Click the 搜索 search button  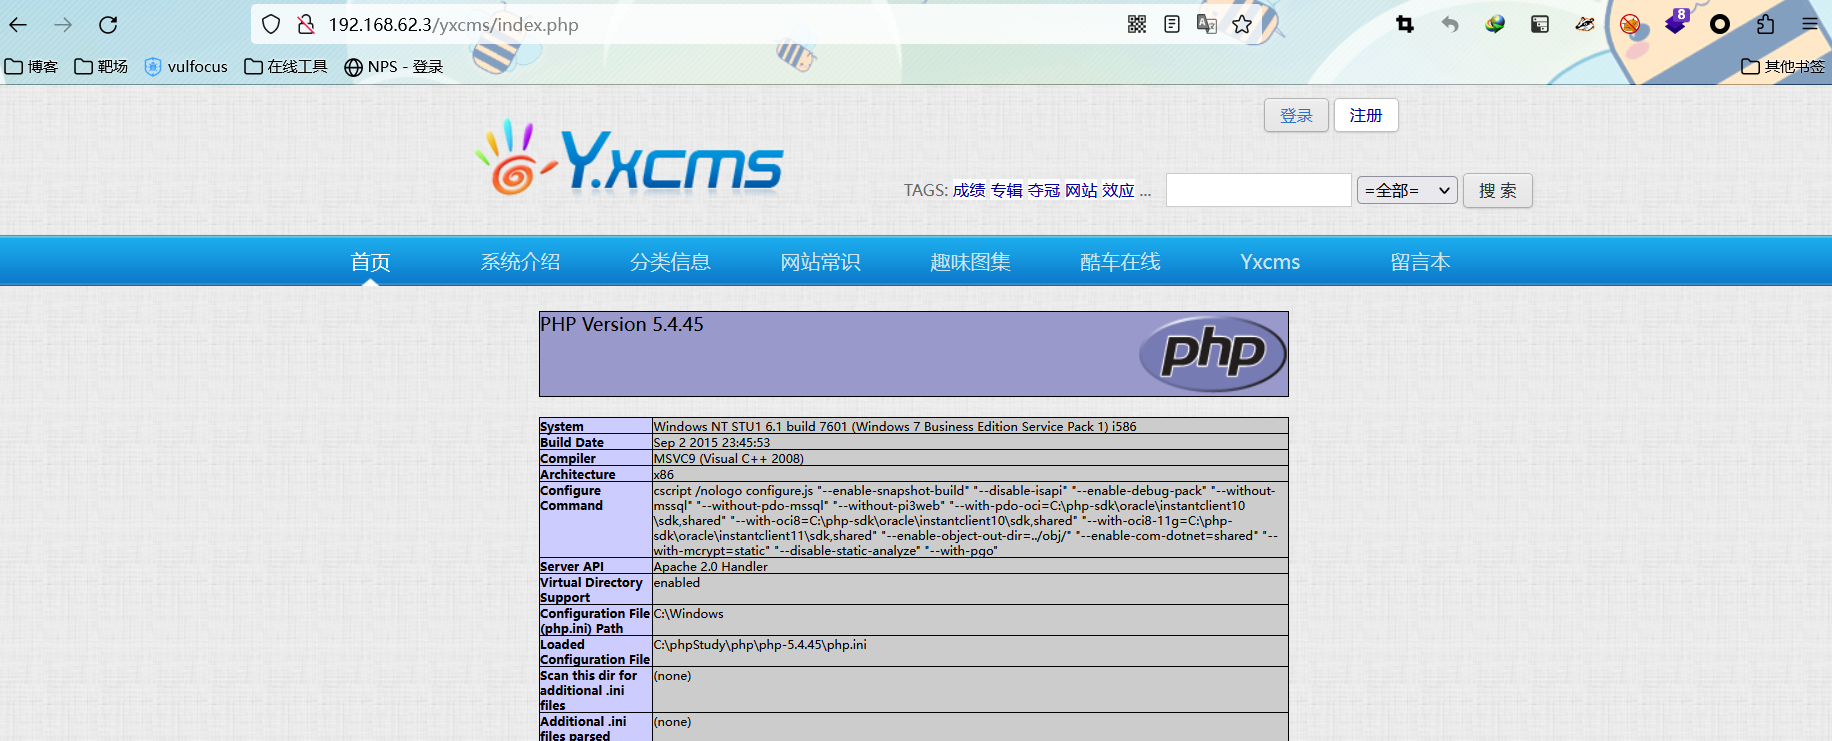pos(1498,190)
